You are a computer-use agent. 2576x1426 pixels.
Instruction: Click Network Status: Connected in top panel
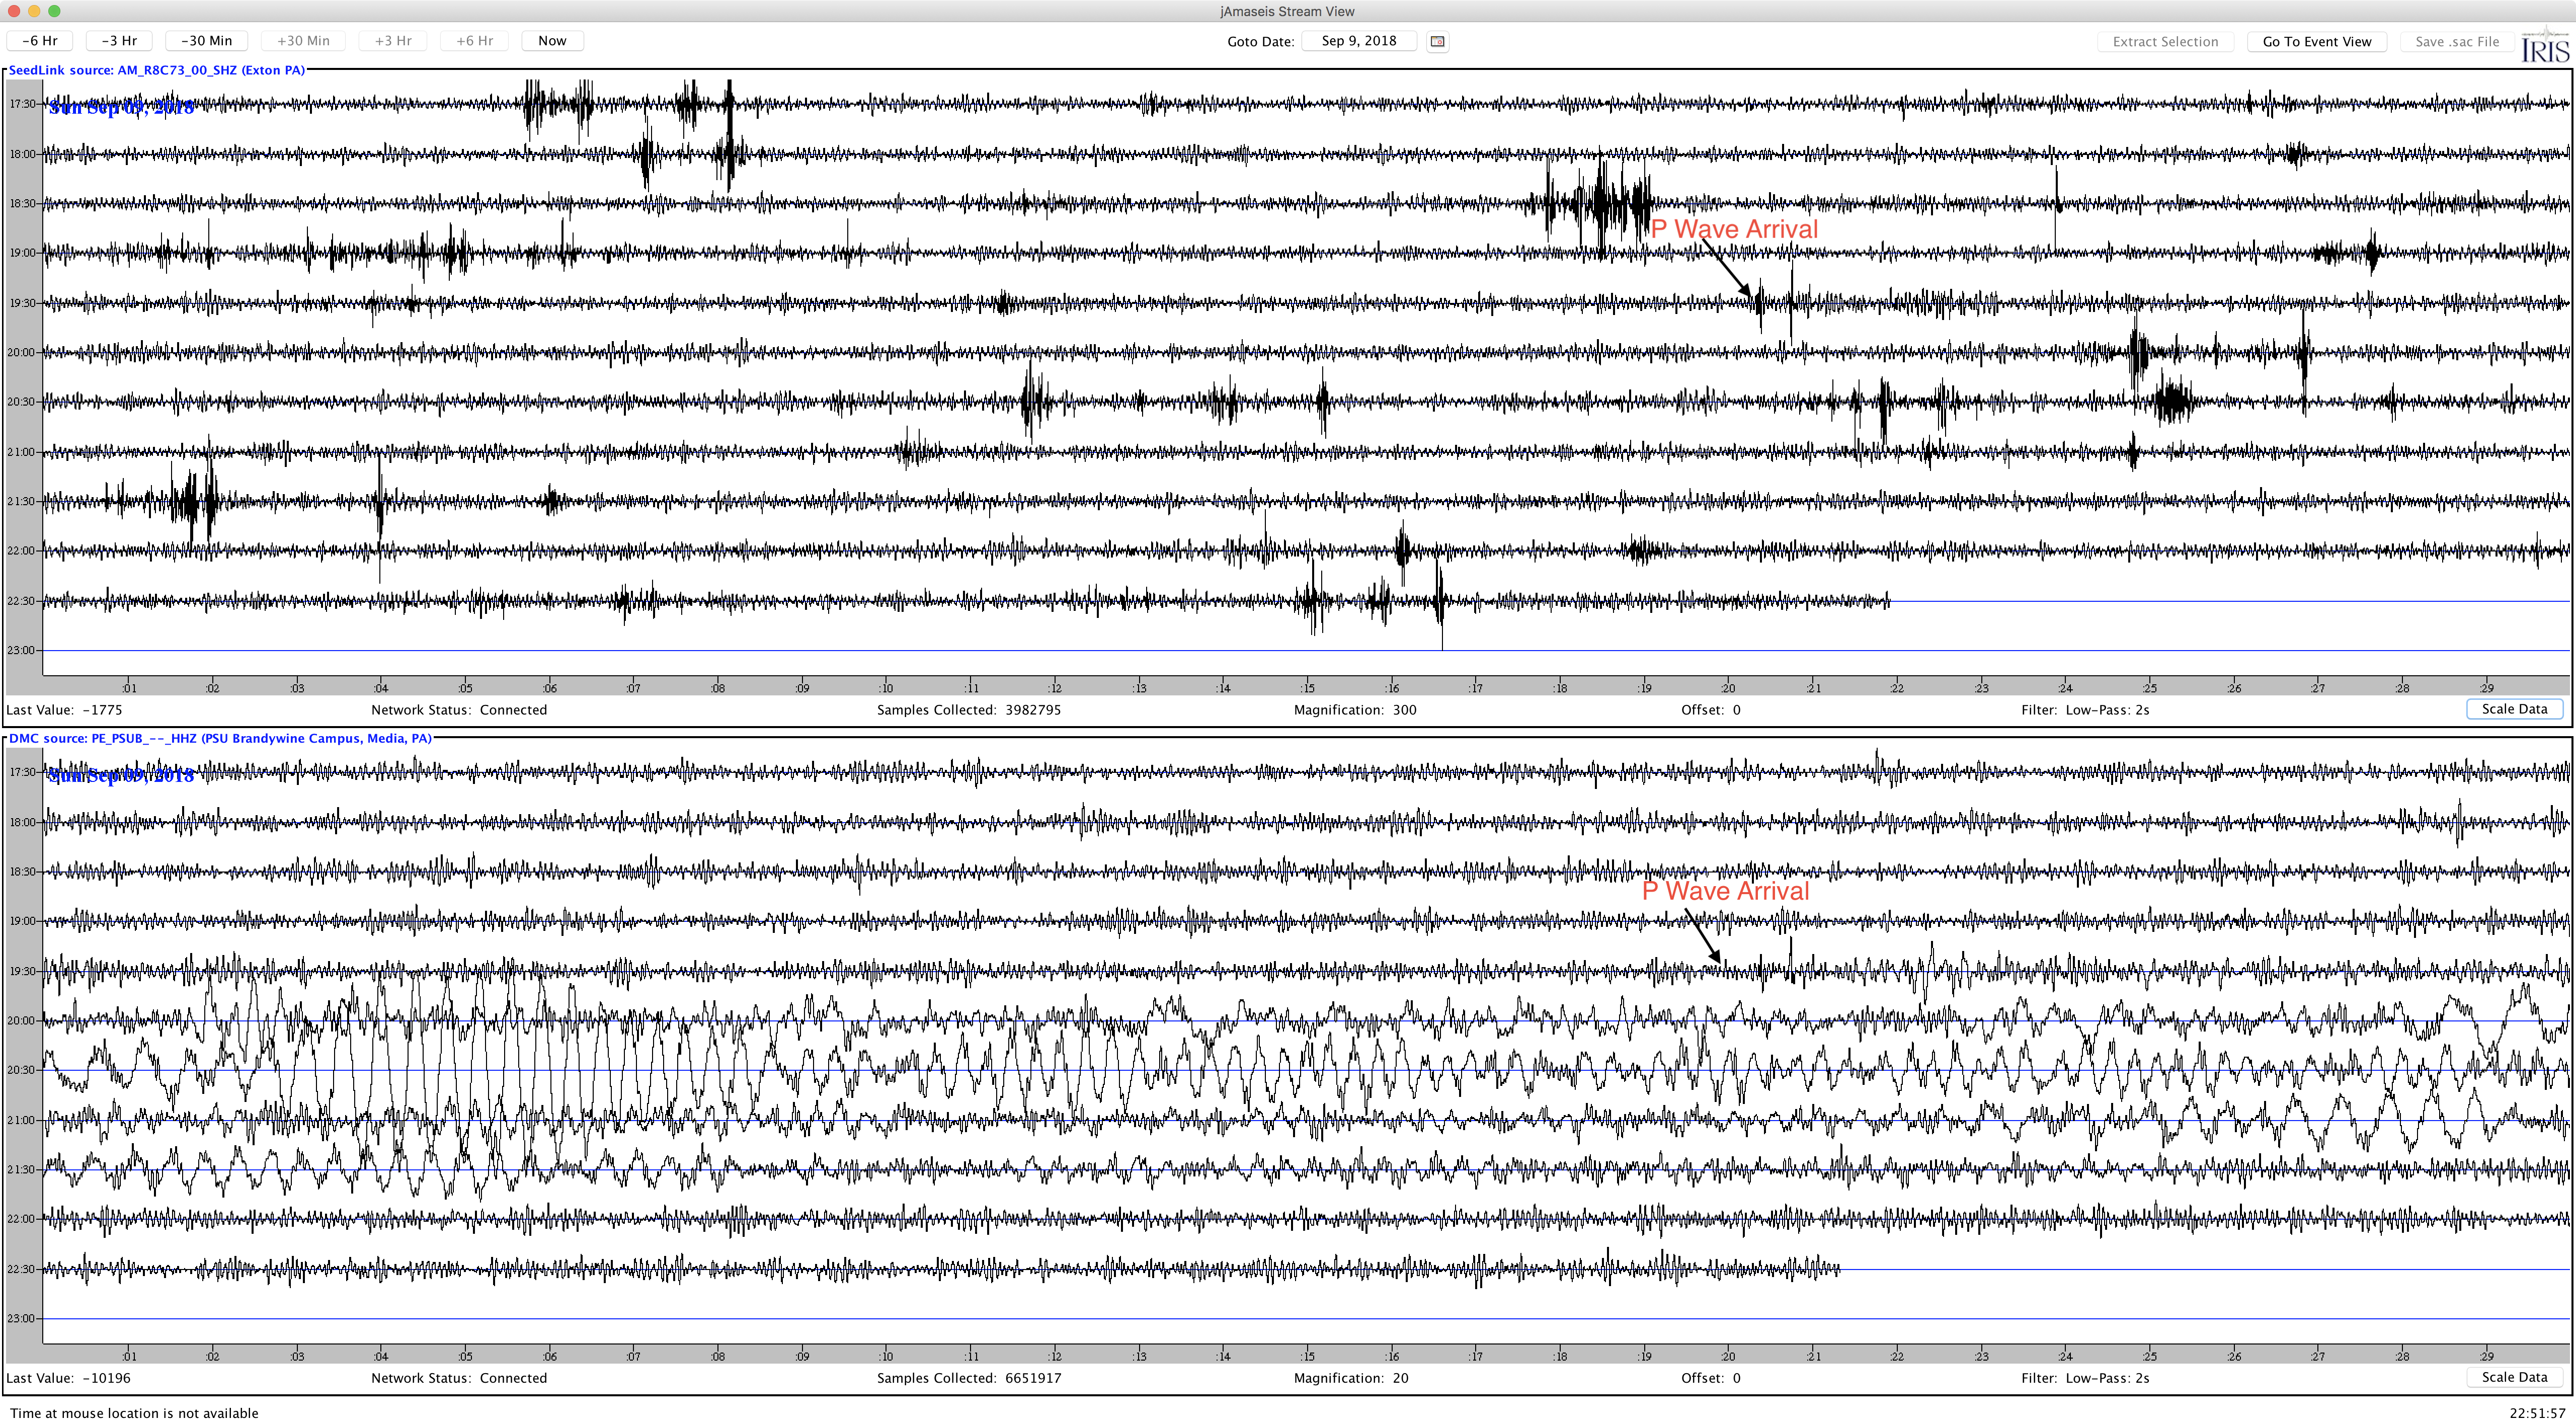pos(459,710)
